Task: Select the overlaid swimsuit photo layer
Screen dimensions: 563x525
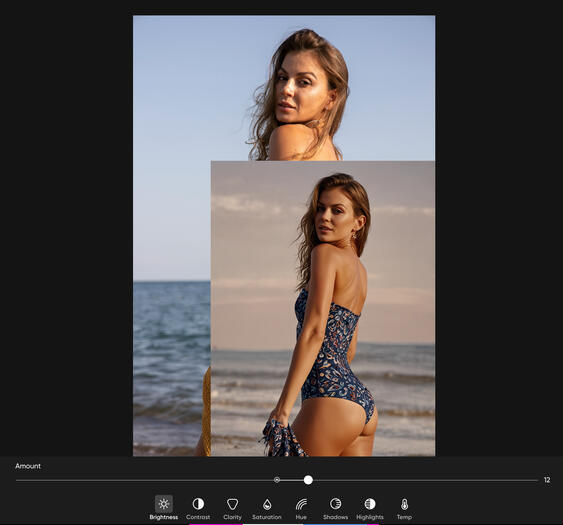Action: [323, 308]
